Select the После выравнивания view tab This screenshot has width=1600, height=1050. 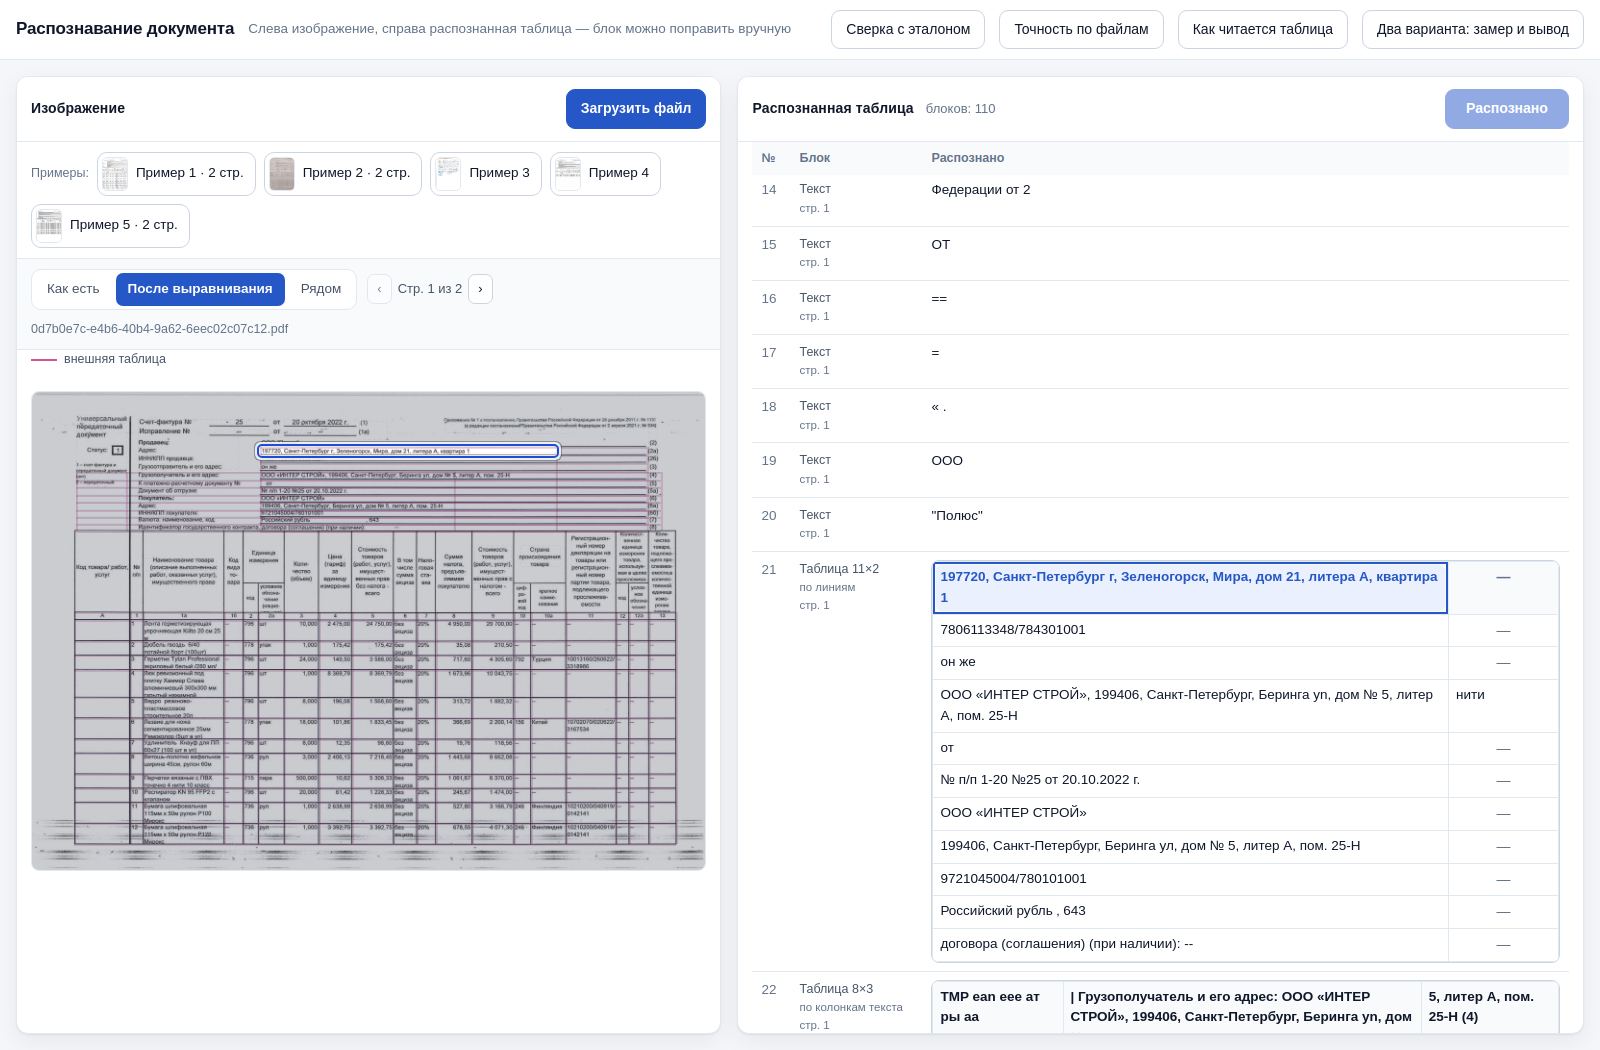200,289
